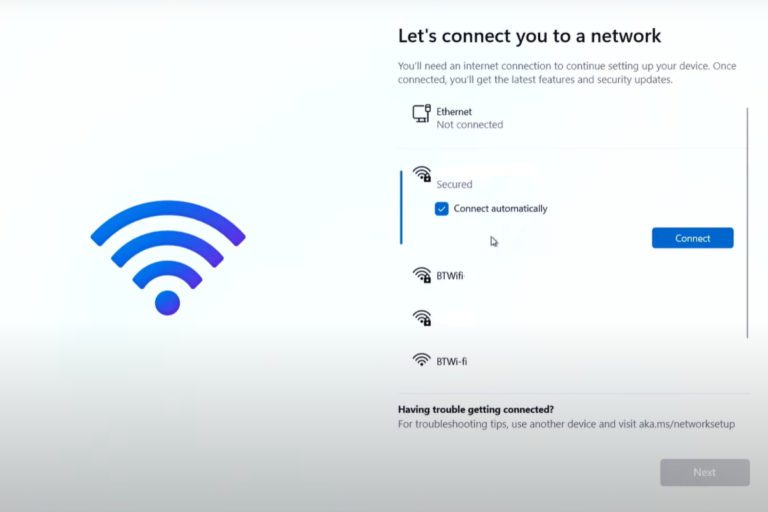The height and width of the screenshot is (512, 768).
Task: Click the 'Connect automatically' label text
Action: coord(500,209)
